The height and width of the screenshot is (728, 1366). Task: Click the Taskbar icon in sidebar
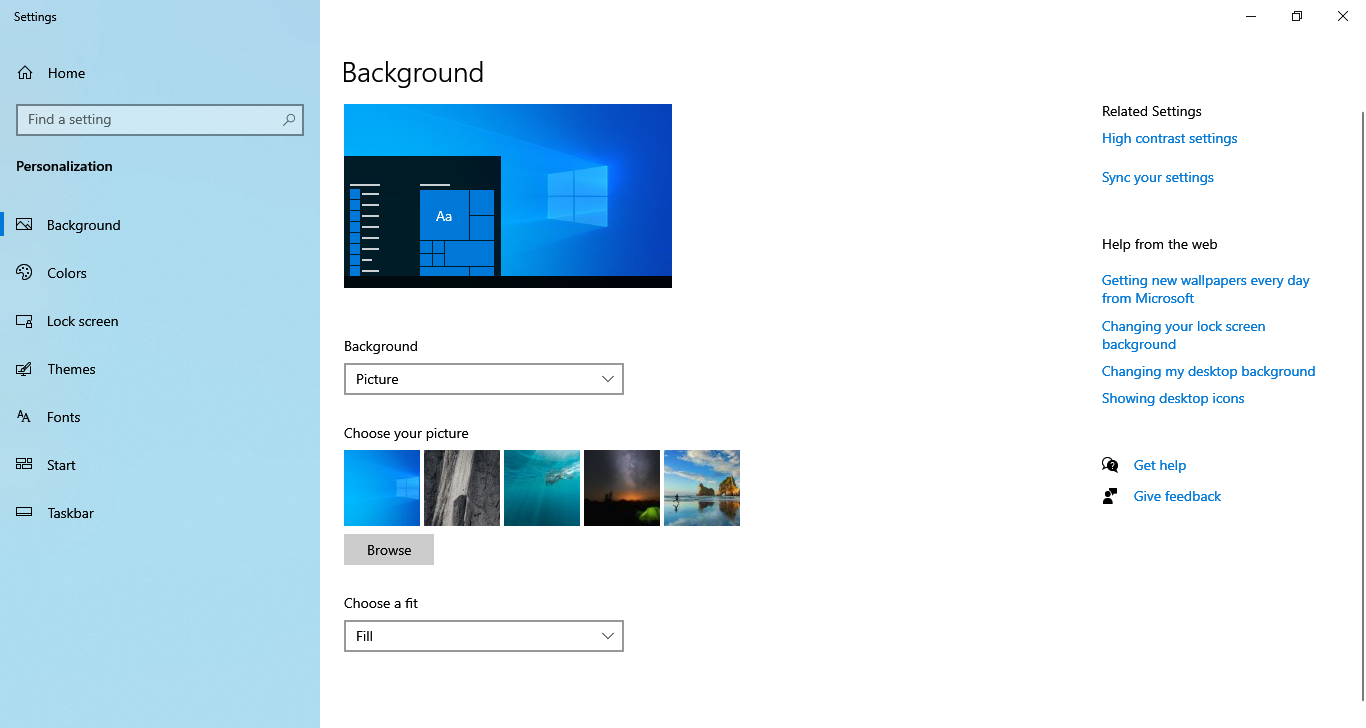point(25,513)
